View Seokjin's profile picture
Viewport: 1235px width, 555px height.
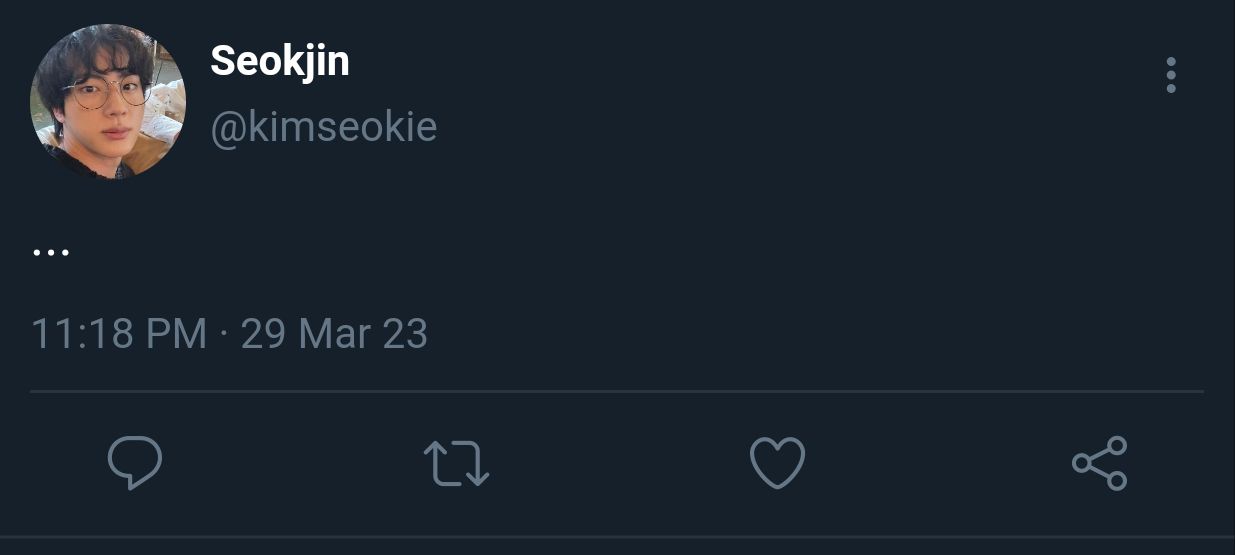click(108, 102)
